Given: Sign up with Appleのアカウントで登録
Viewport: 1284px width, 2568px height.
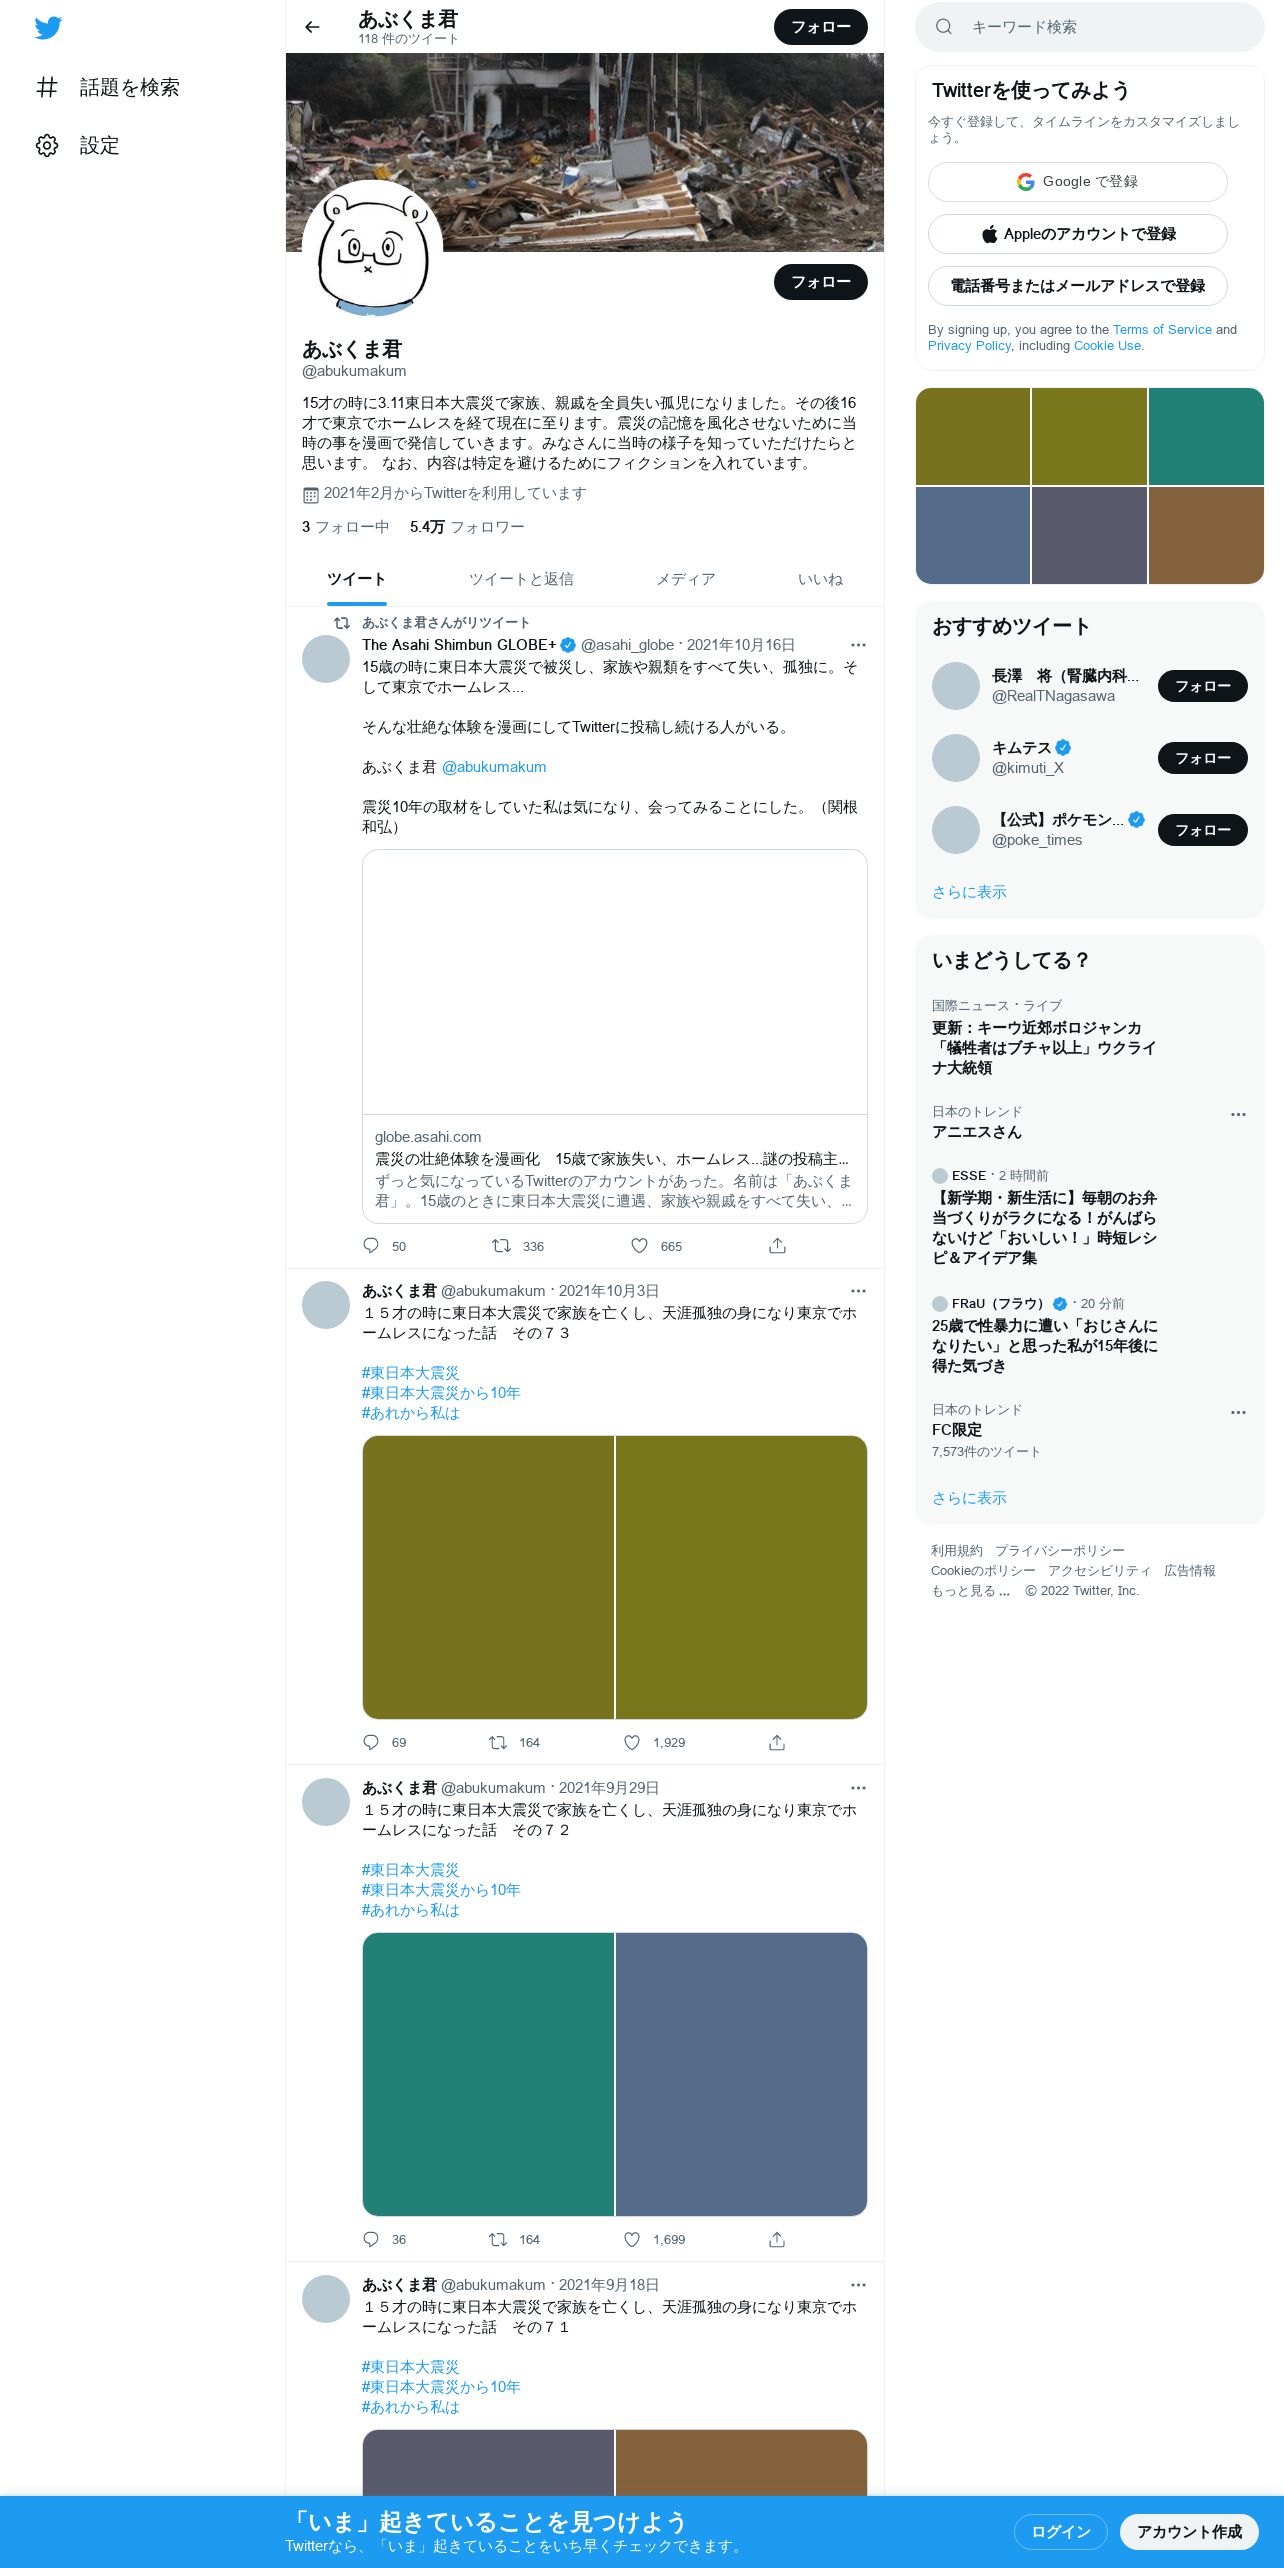Looking at the screenshot, I should click(x=1077, y=234).
